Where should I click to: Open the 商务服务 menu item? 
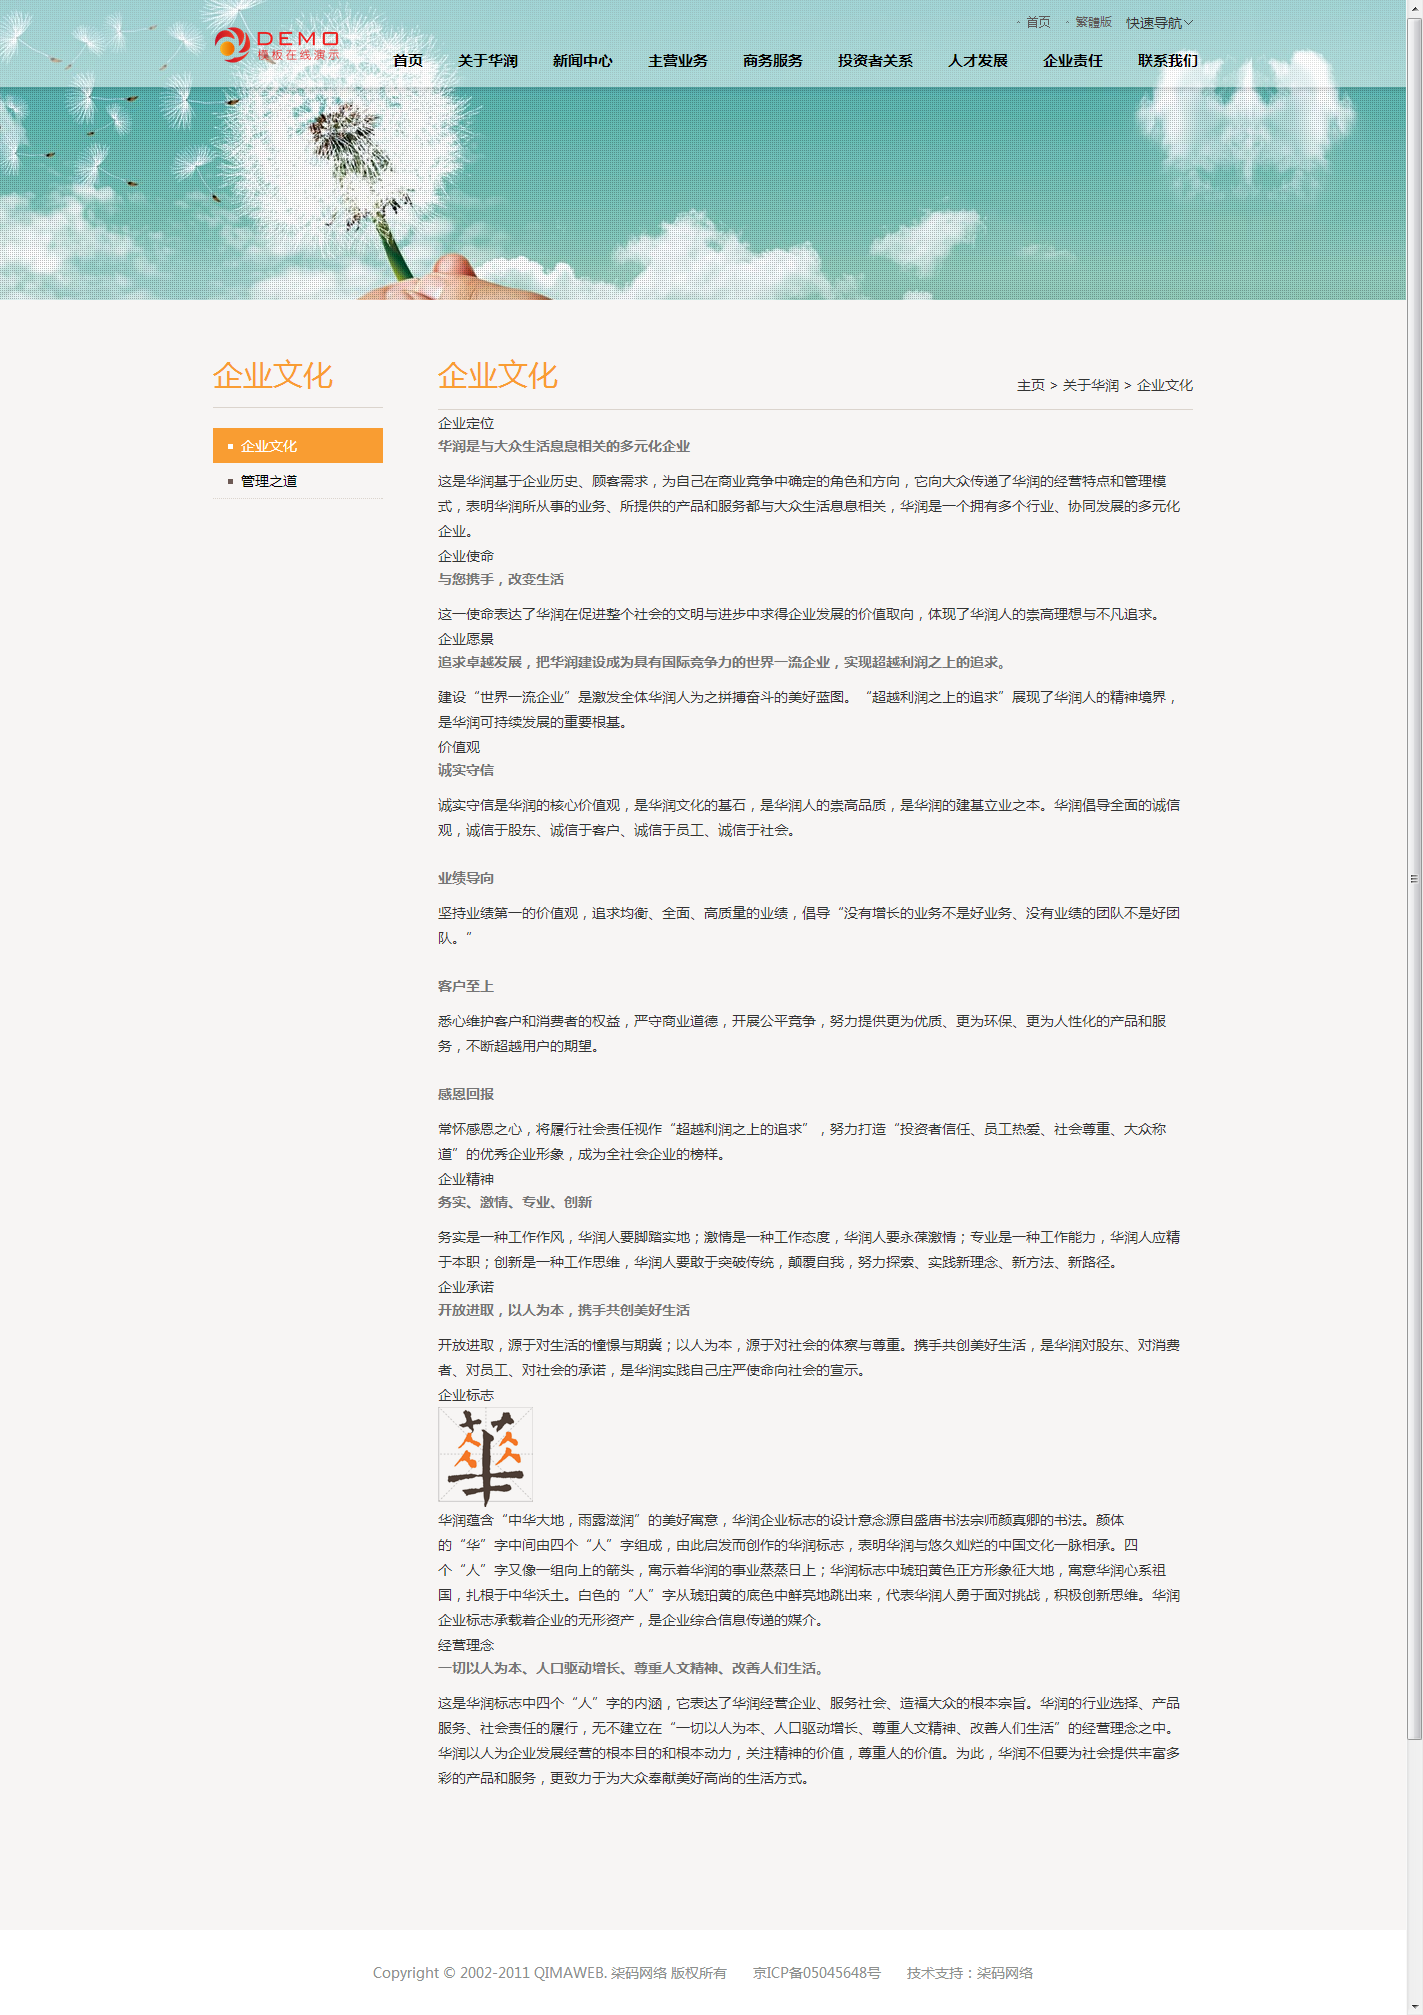point(773,61)
